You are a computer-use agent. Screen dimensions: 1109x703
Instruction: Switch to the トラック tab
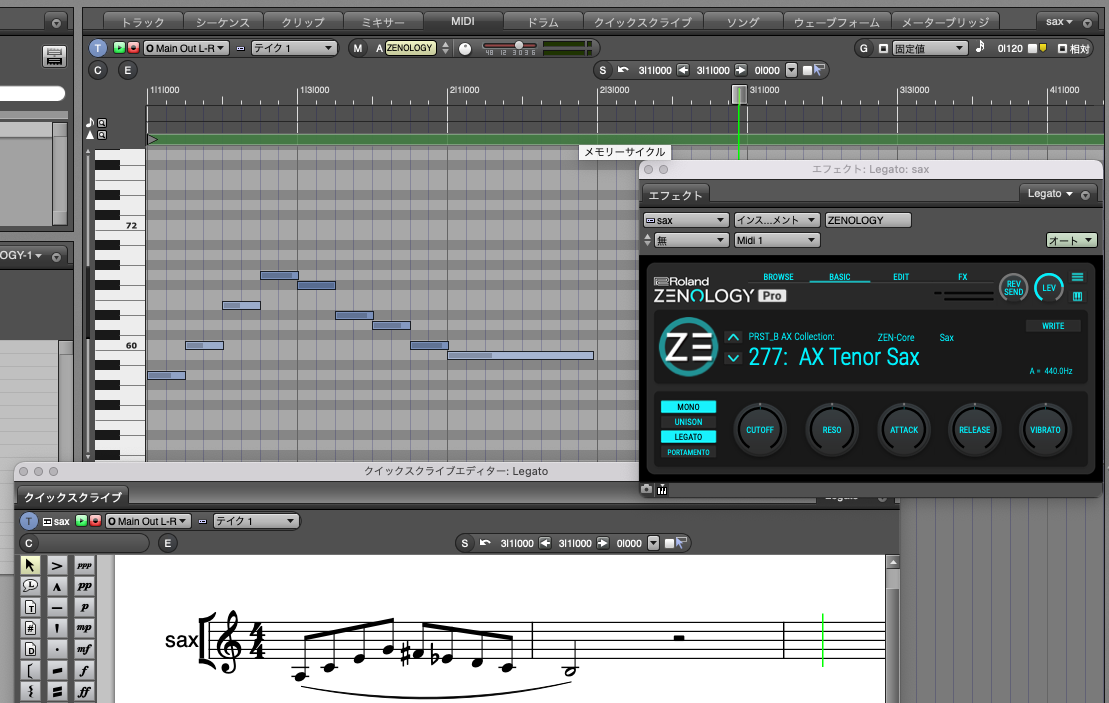[144, 22]
